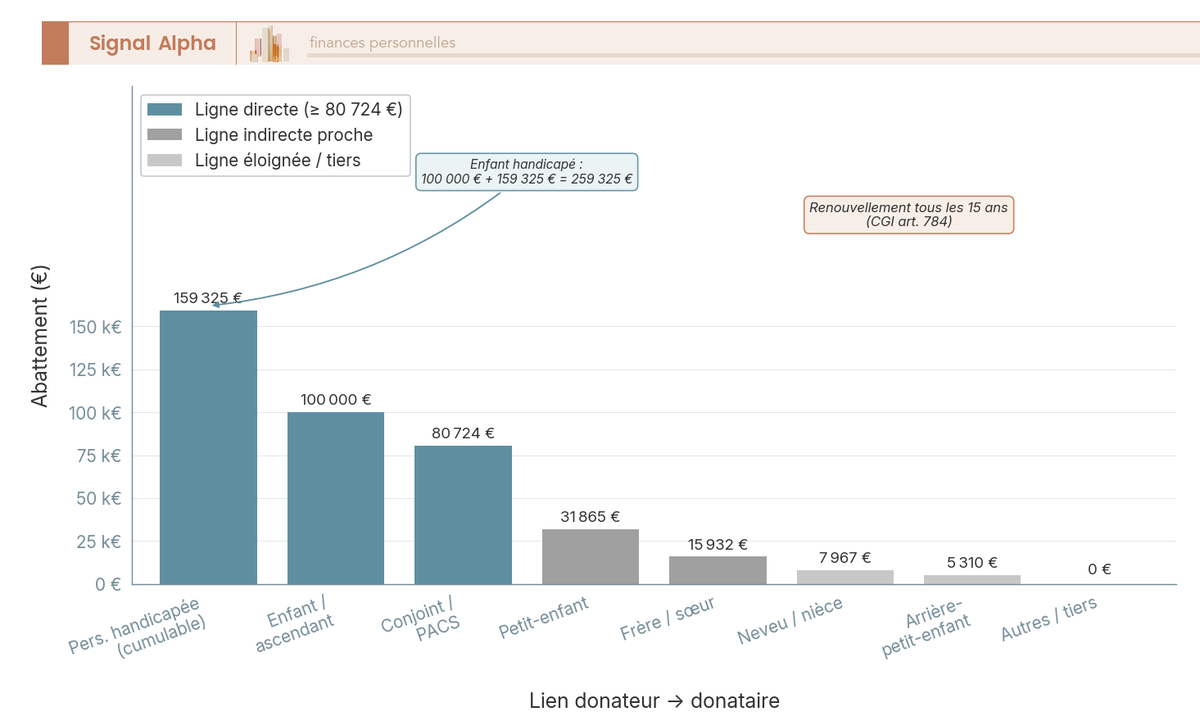Select the 'Ligne indirecte proche' legend swatch
The image size is (1200, 721).
pos(165,135)
